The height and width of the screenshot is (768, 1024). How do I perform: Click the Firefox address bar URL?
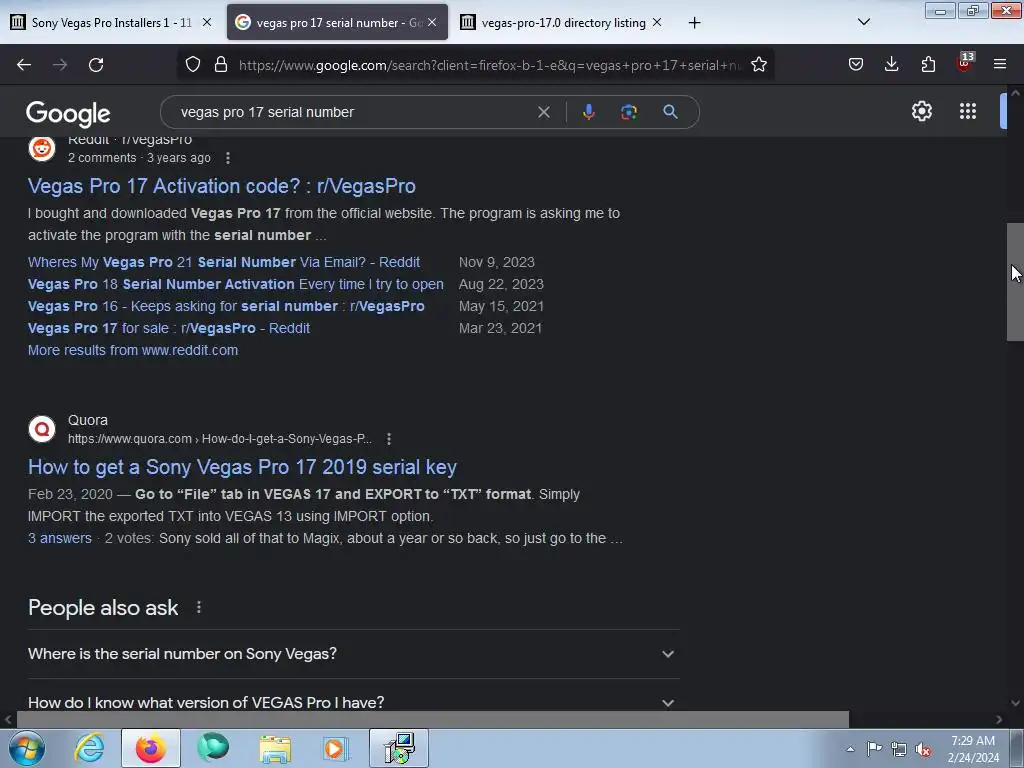pyautogui.click(x=490, y=65)
